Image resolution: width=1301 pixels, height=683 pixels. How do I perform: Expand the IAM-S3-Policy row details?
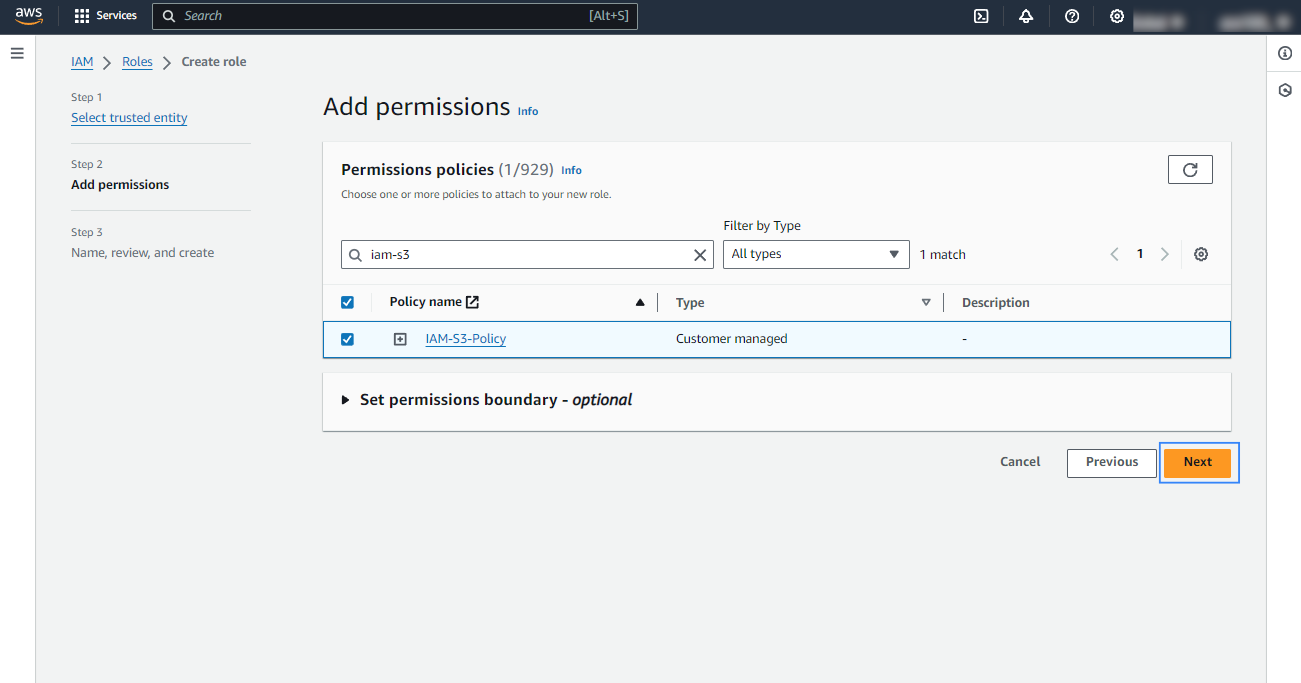coord(400,339)
